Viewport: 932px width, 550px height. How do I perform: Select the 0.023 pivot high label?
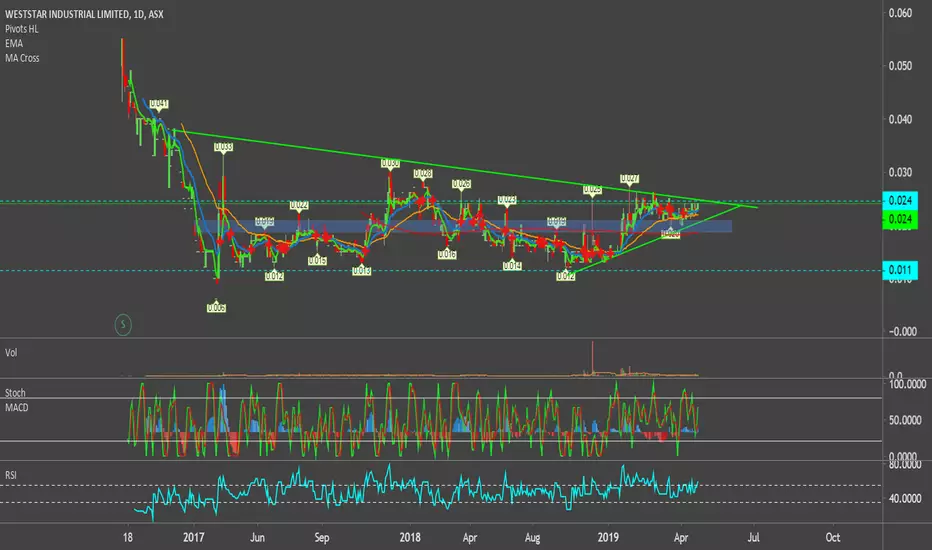point(507,200)
